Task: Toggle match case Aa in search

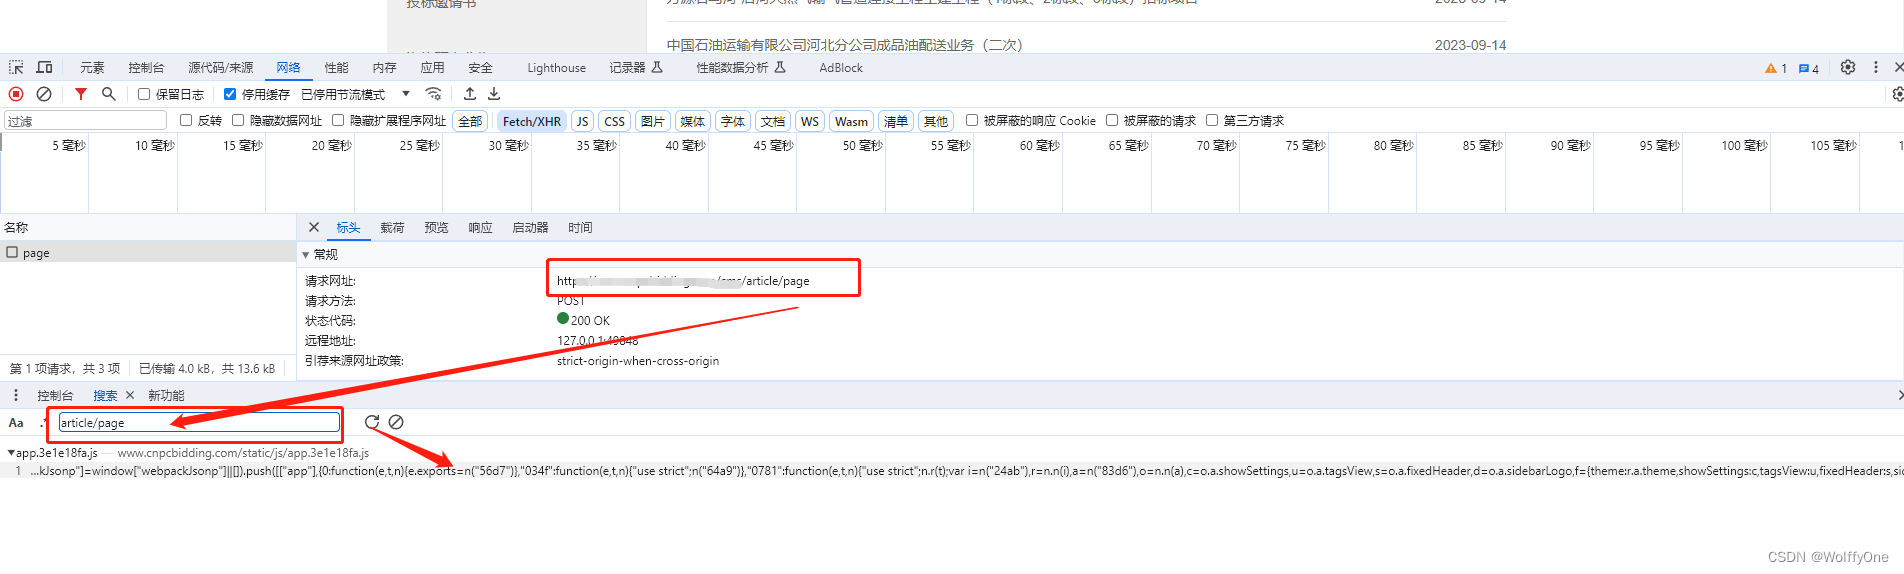Action: [x=16, y=422]
